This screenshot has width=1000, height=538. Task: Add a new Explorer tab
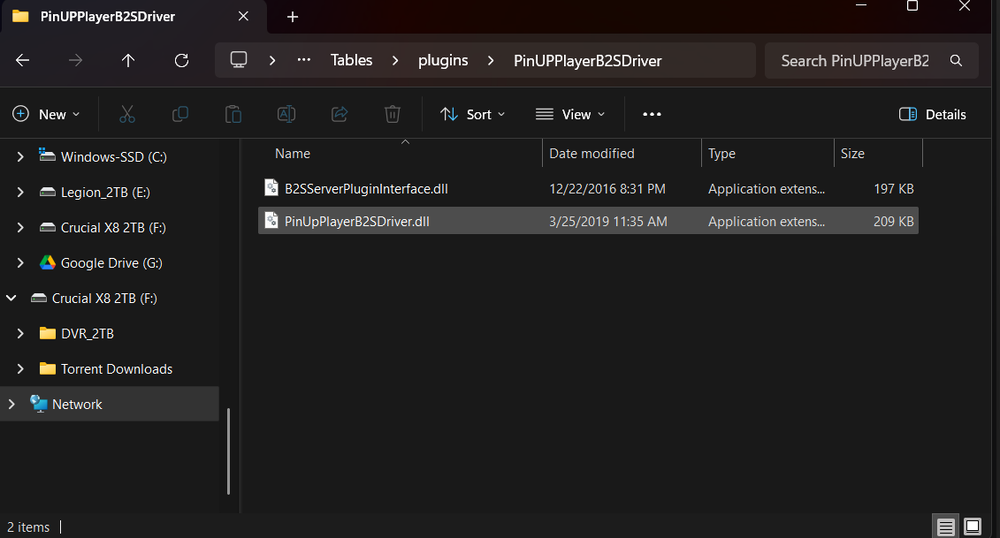293,17
